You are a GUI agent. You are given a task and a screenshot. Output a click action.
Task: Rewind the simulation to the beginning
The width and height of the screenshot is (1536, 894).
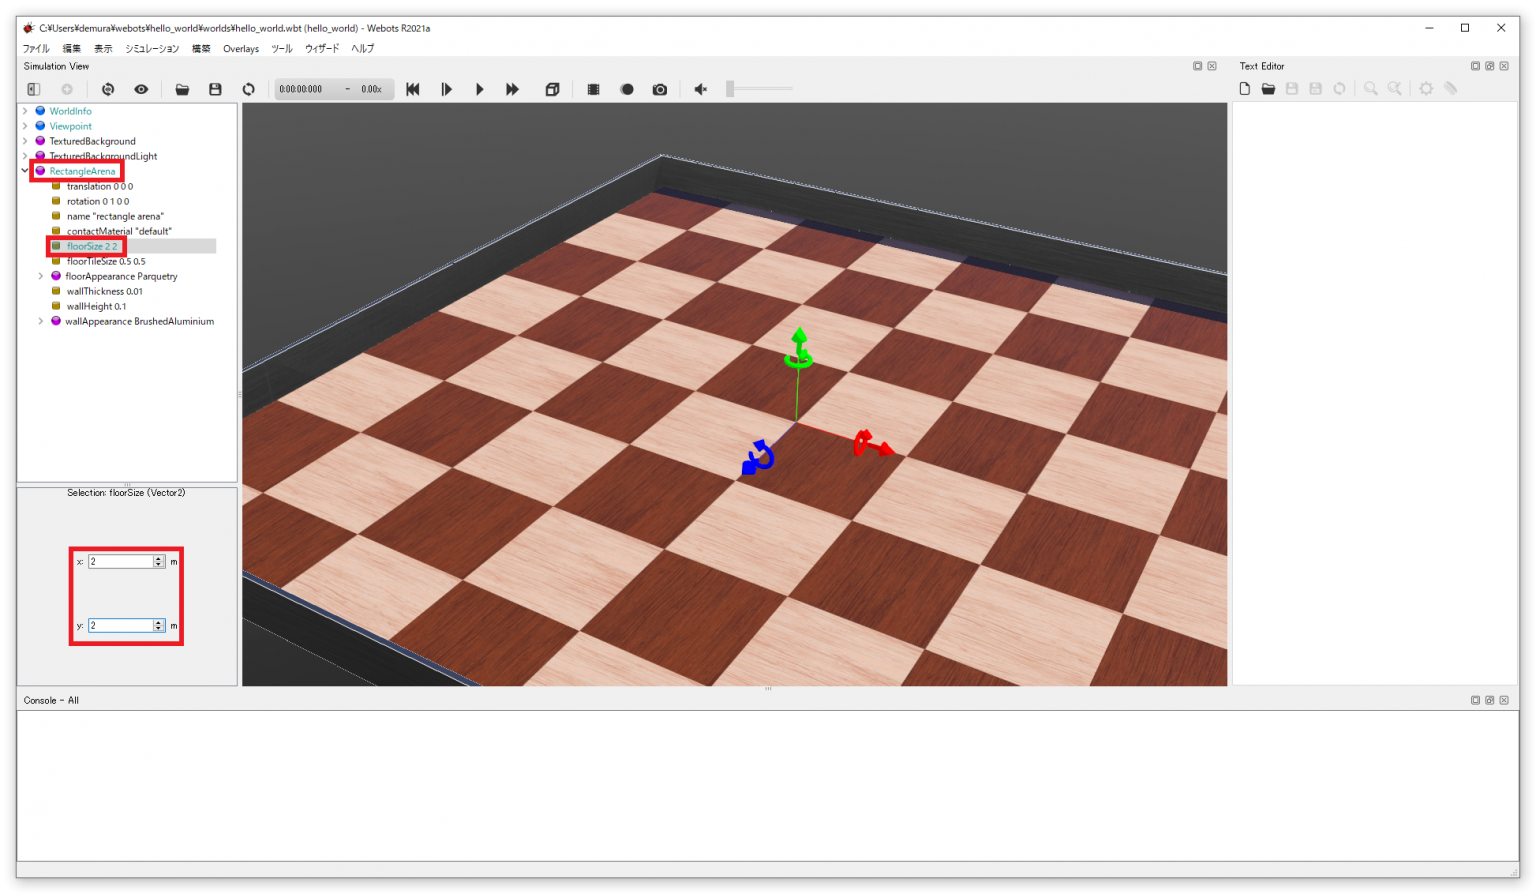tap(413, 89)
